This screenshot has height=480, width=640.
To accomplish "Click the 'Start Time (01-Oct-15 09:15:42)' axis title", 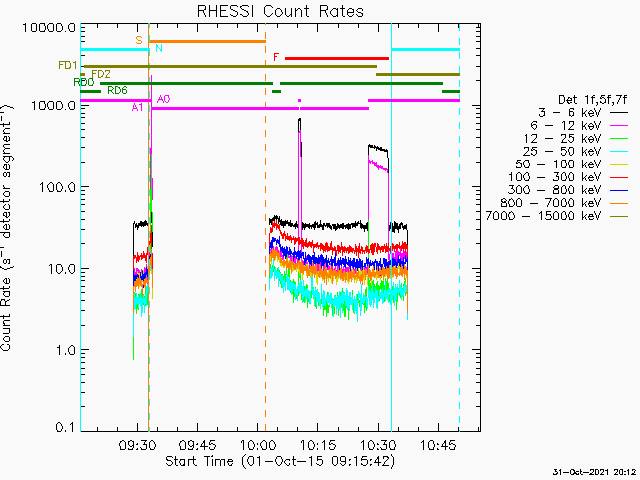I will tap(280, 461).
